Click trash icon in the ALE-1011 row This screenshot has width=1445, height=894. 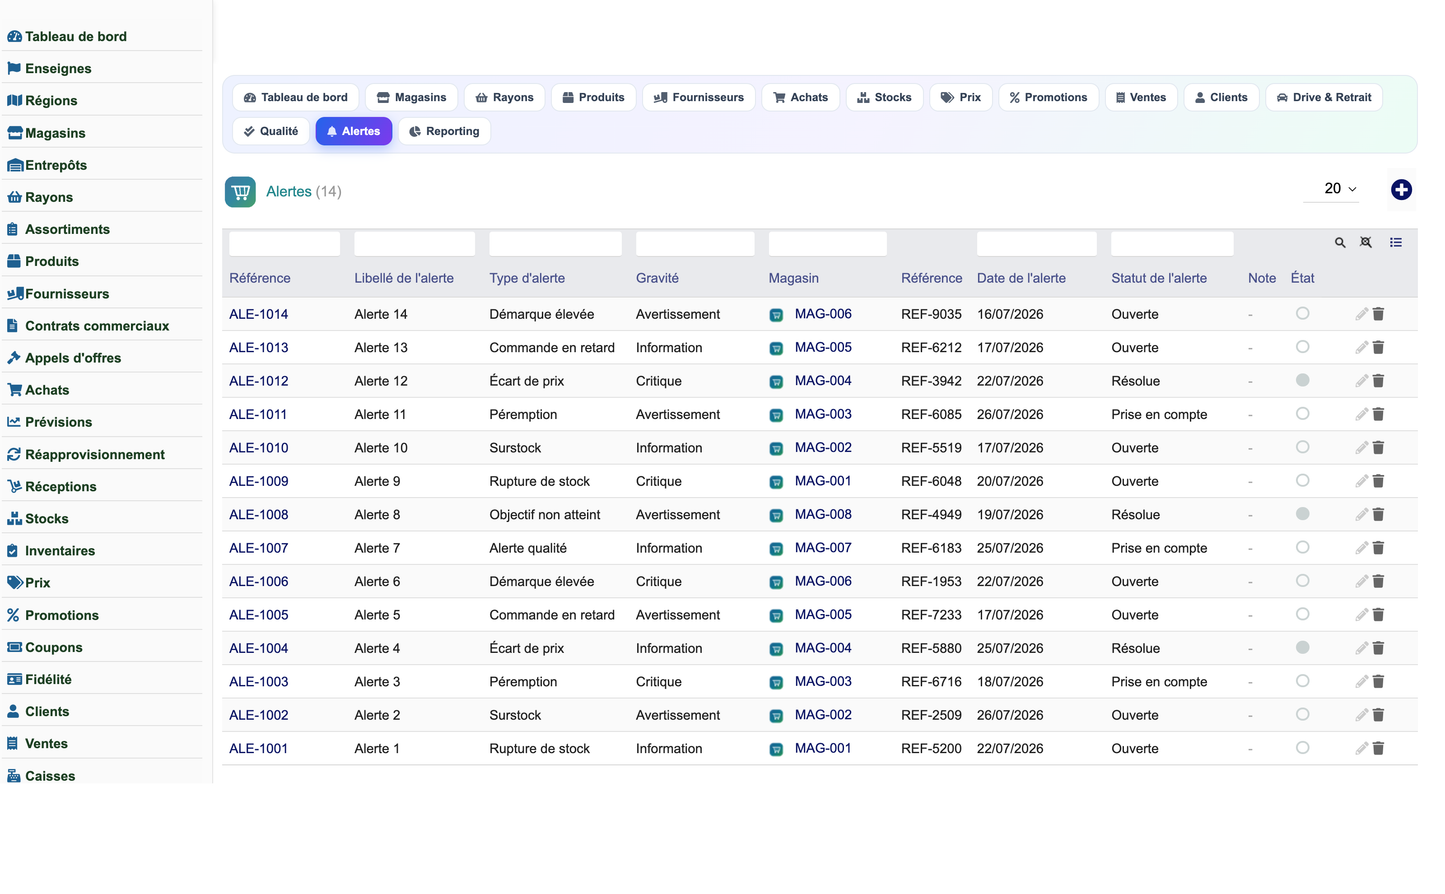1378,414
